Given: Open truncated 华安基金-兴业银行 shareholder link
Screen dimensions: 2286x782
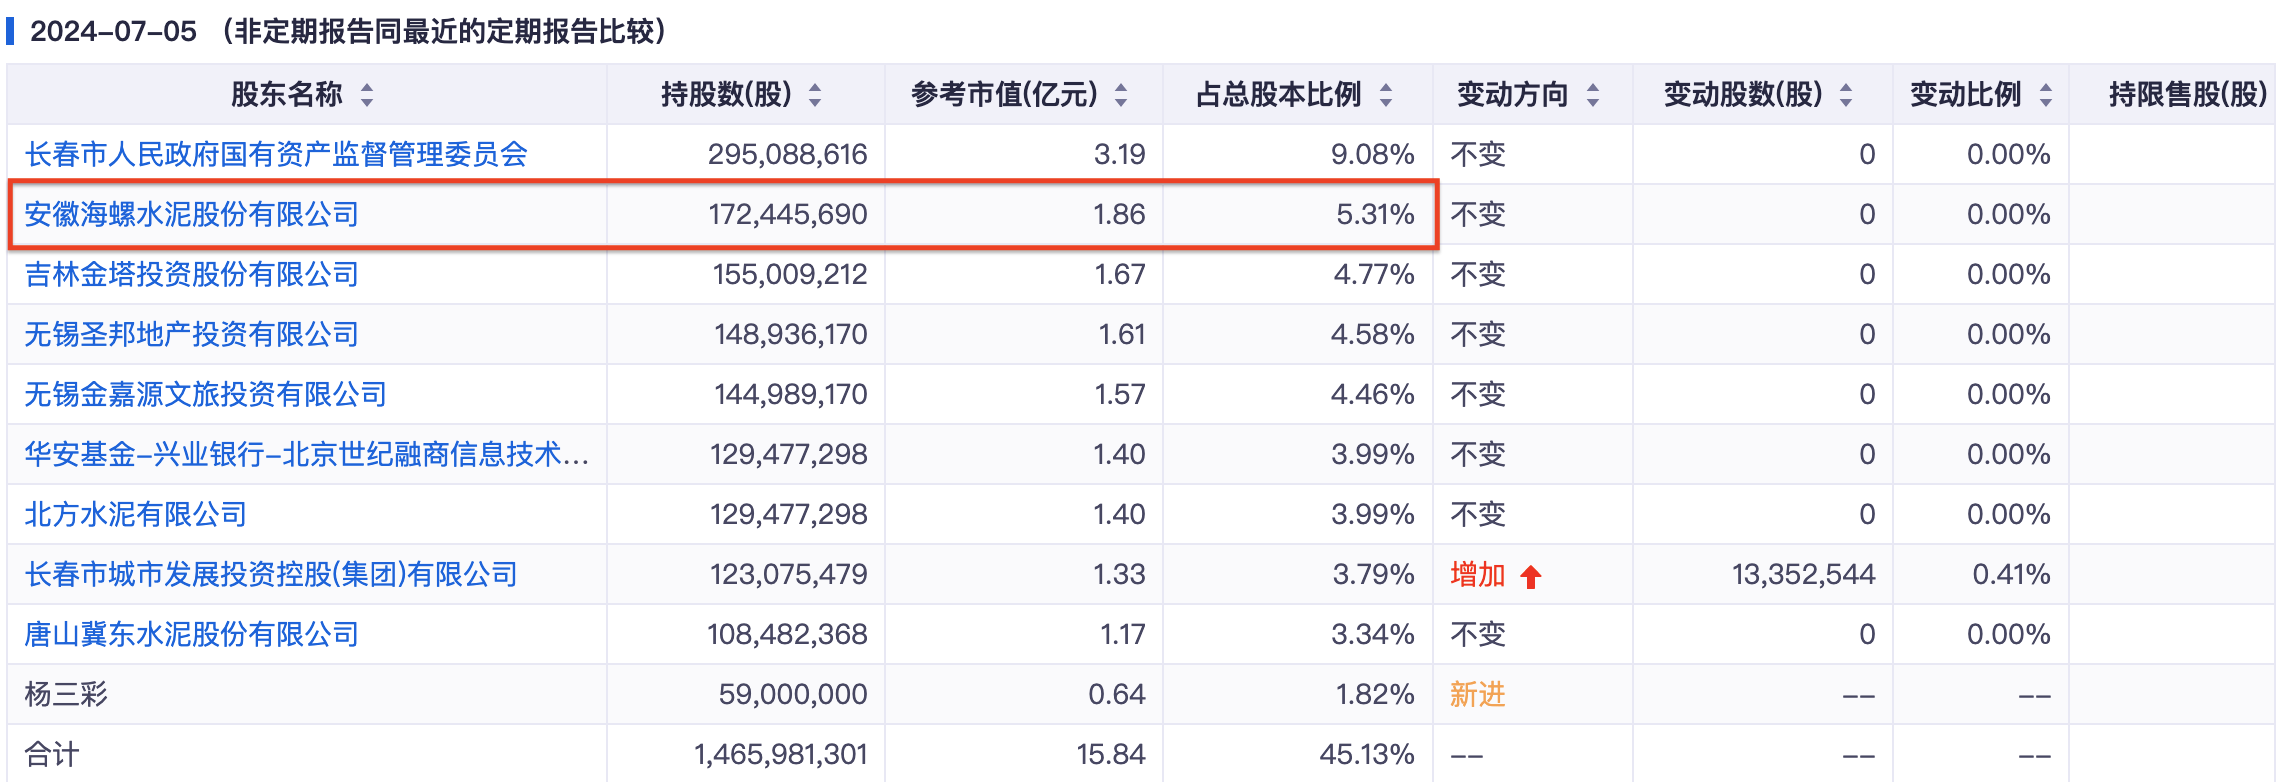Looking at the screenshot, I should tap(306, 455).
